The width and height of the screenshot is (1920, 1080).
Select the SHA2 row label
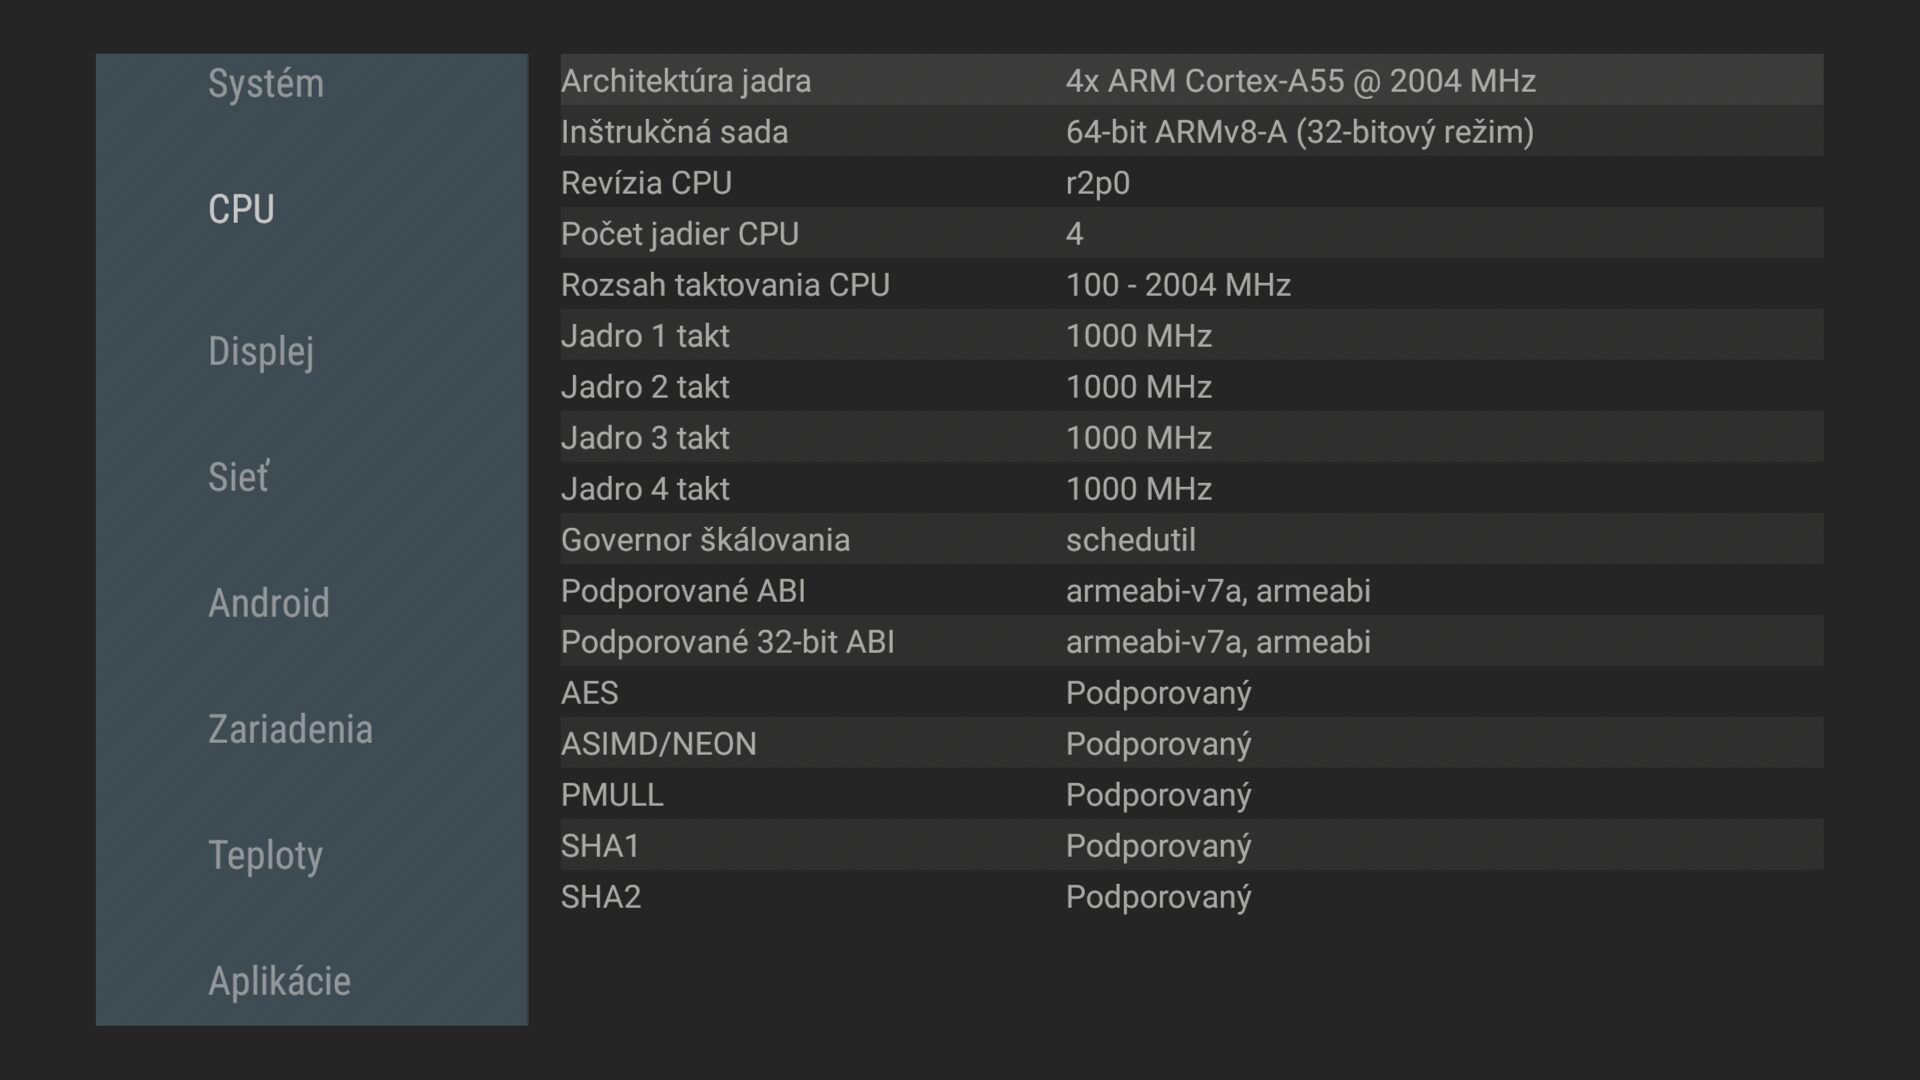pyautogui.click(x=601, y=897)
